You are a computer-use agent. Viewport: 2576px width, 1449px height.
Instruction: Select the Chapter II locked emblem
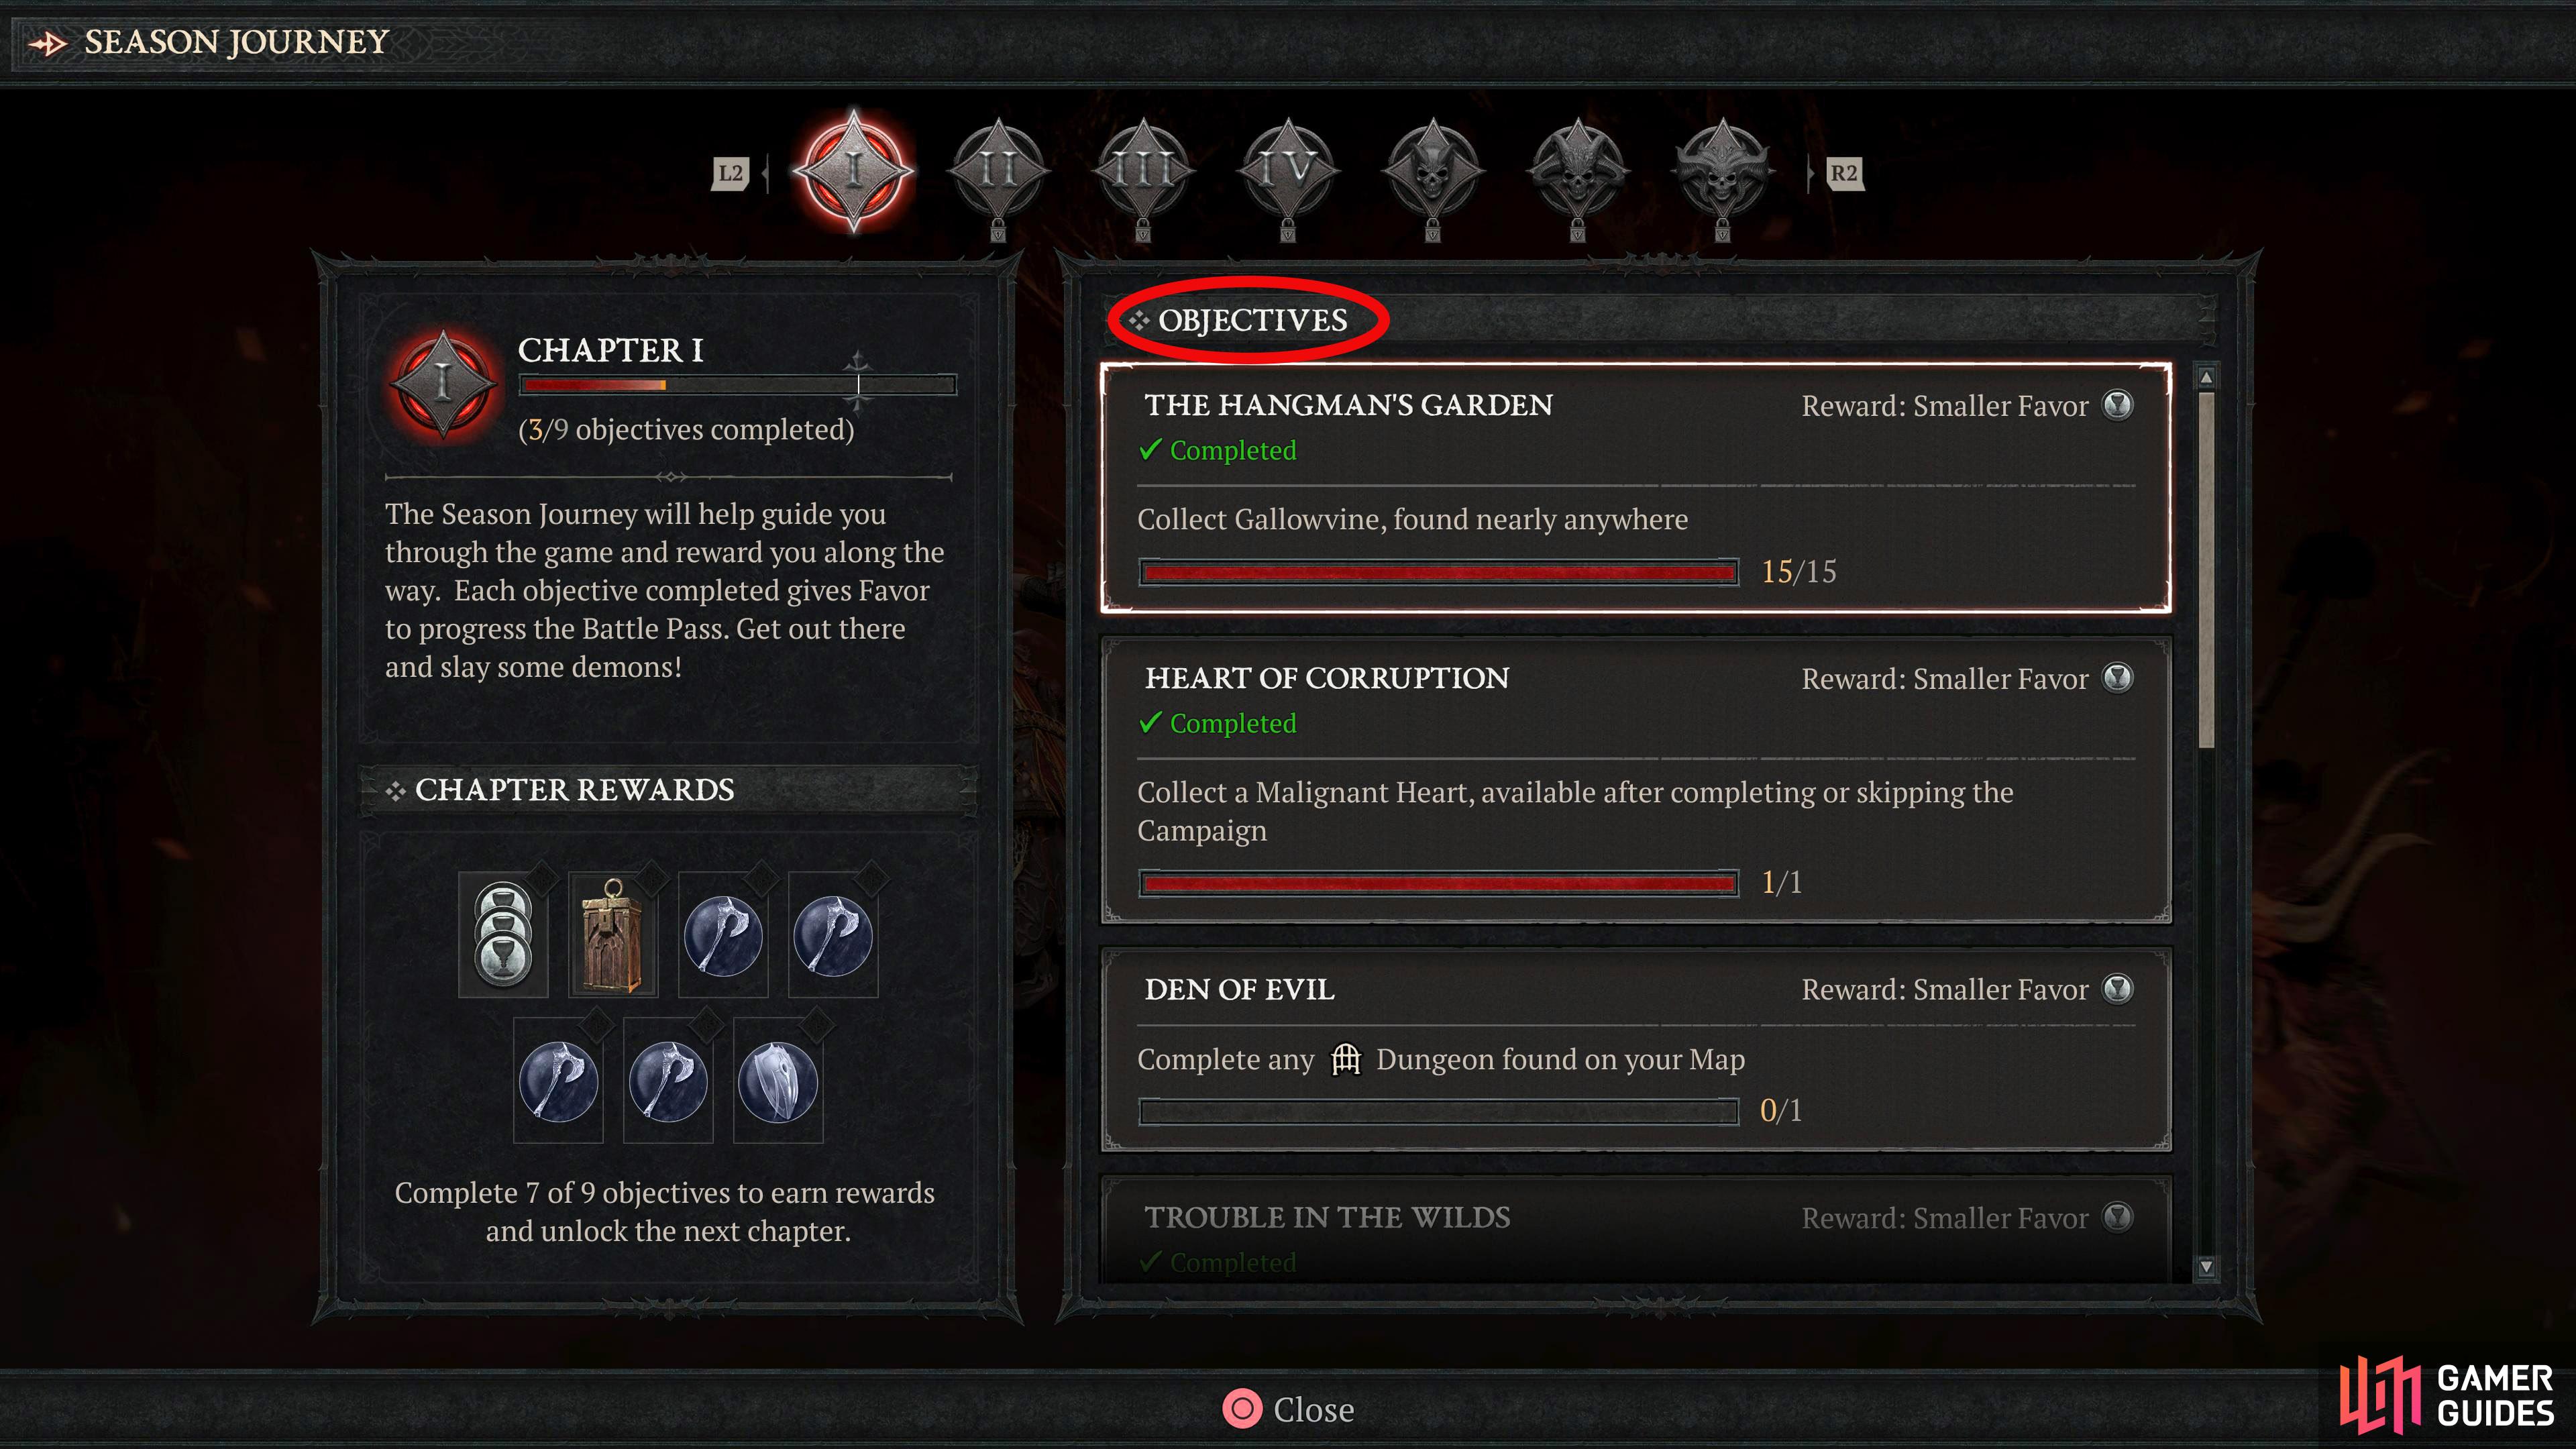(x=998, y=172)
